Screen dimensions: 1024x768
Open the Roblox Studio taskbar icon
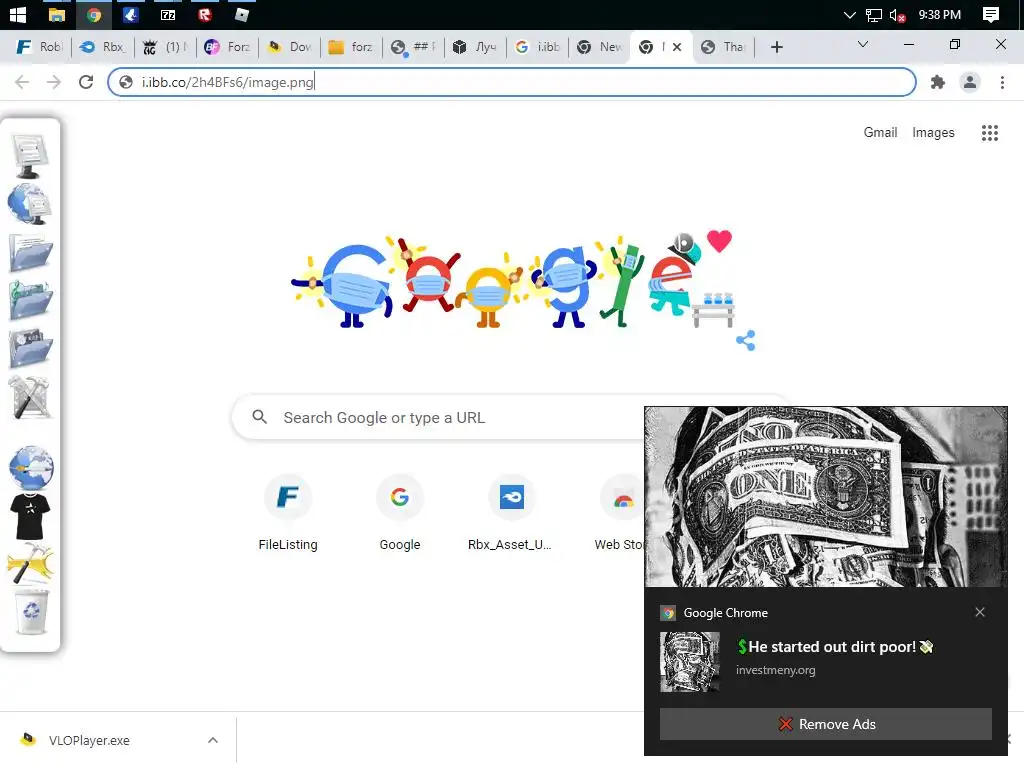242,14
